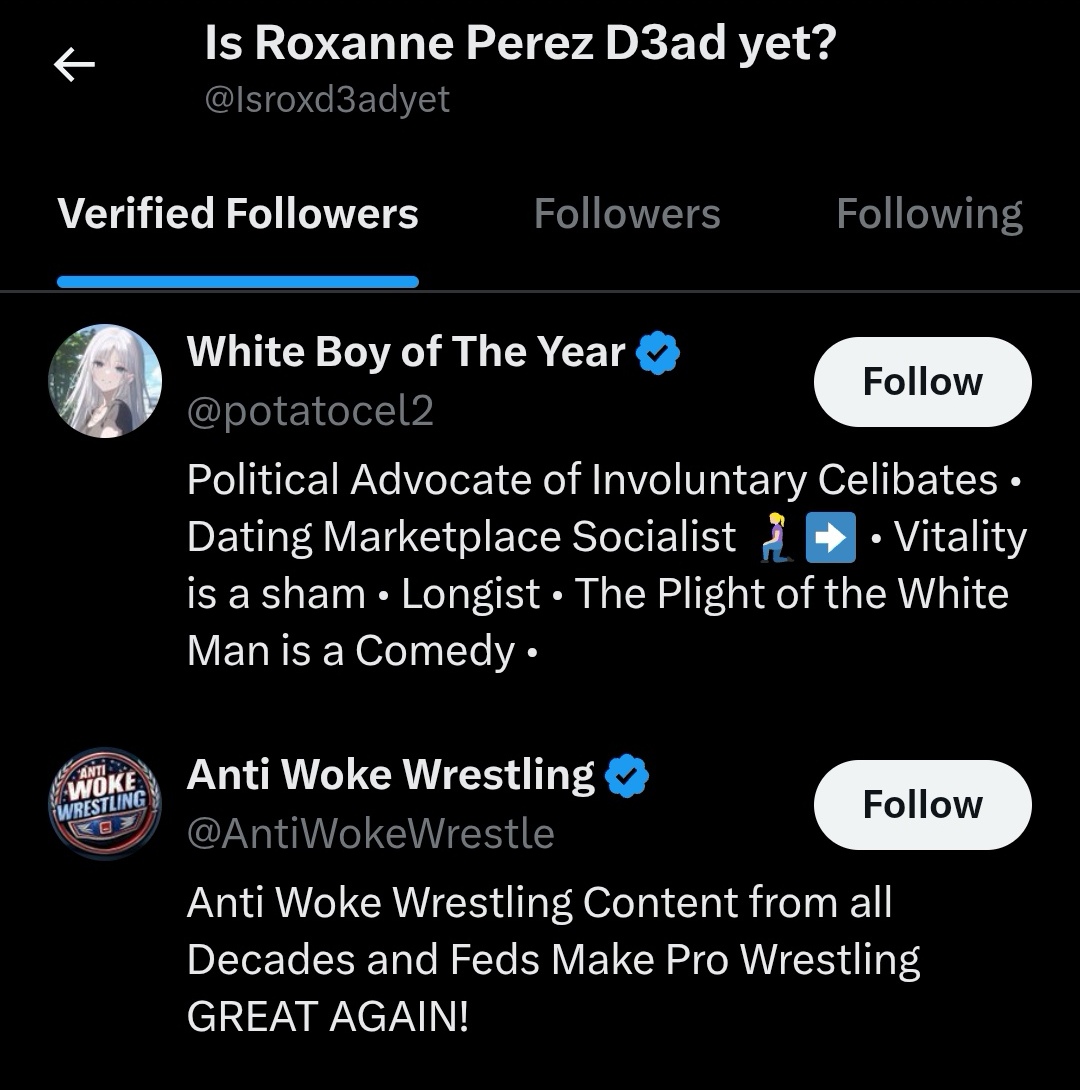Click verified badge beside Anti Woke Wrestling
This screenshot has height=1090, width=1080.
pos(628,776)
